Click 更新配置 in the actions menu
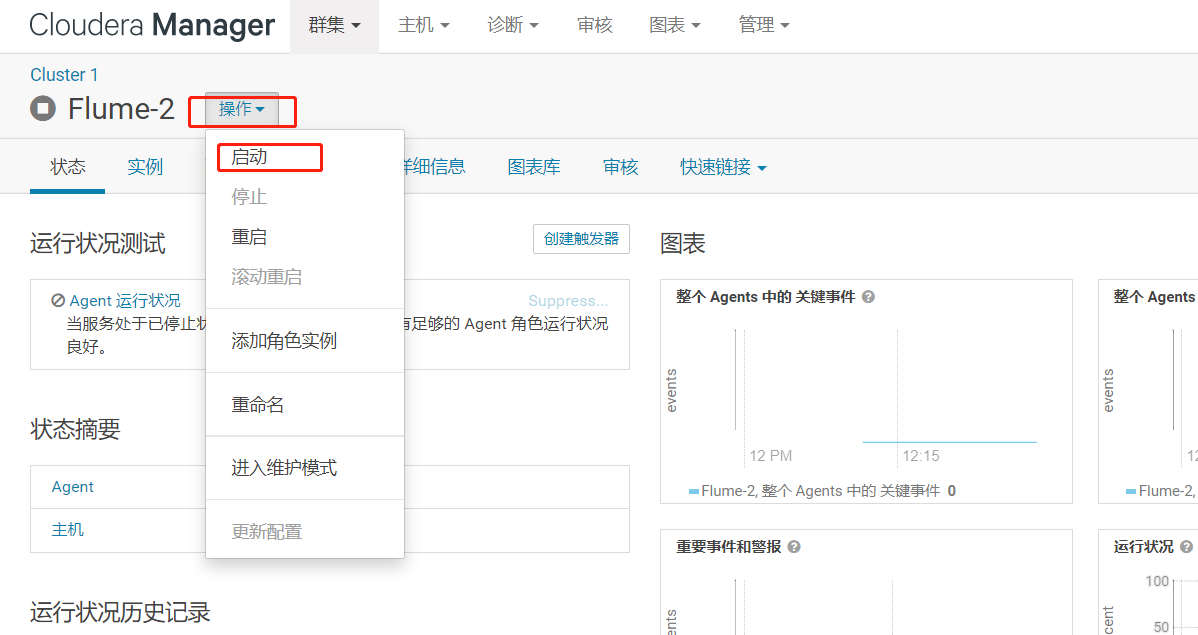 click(x=304, y=531)
